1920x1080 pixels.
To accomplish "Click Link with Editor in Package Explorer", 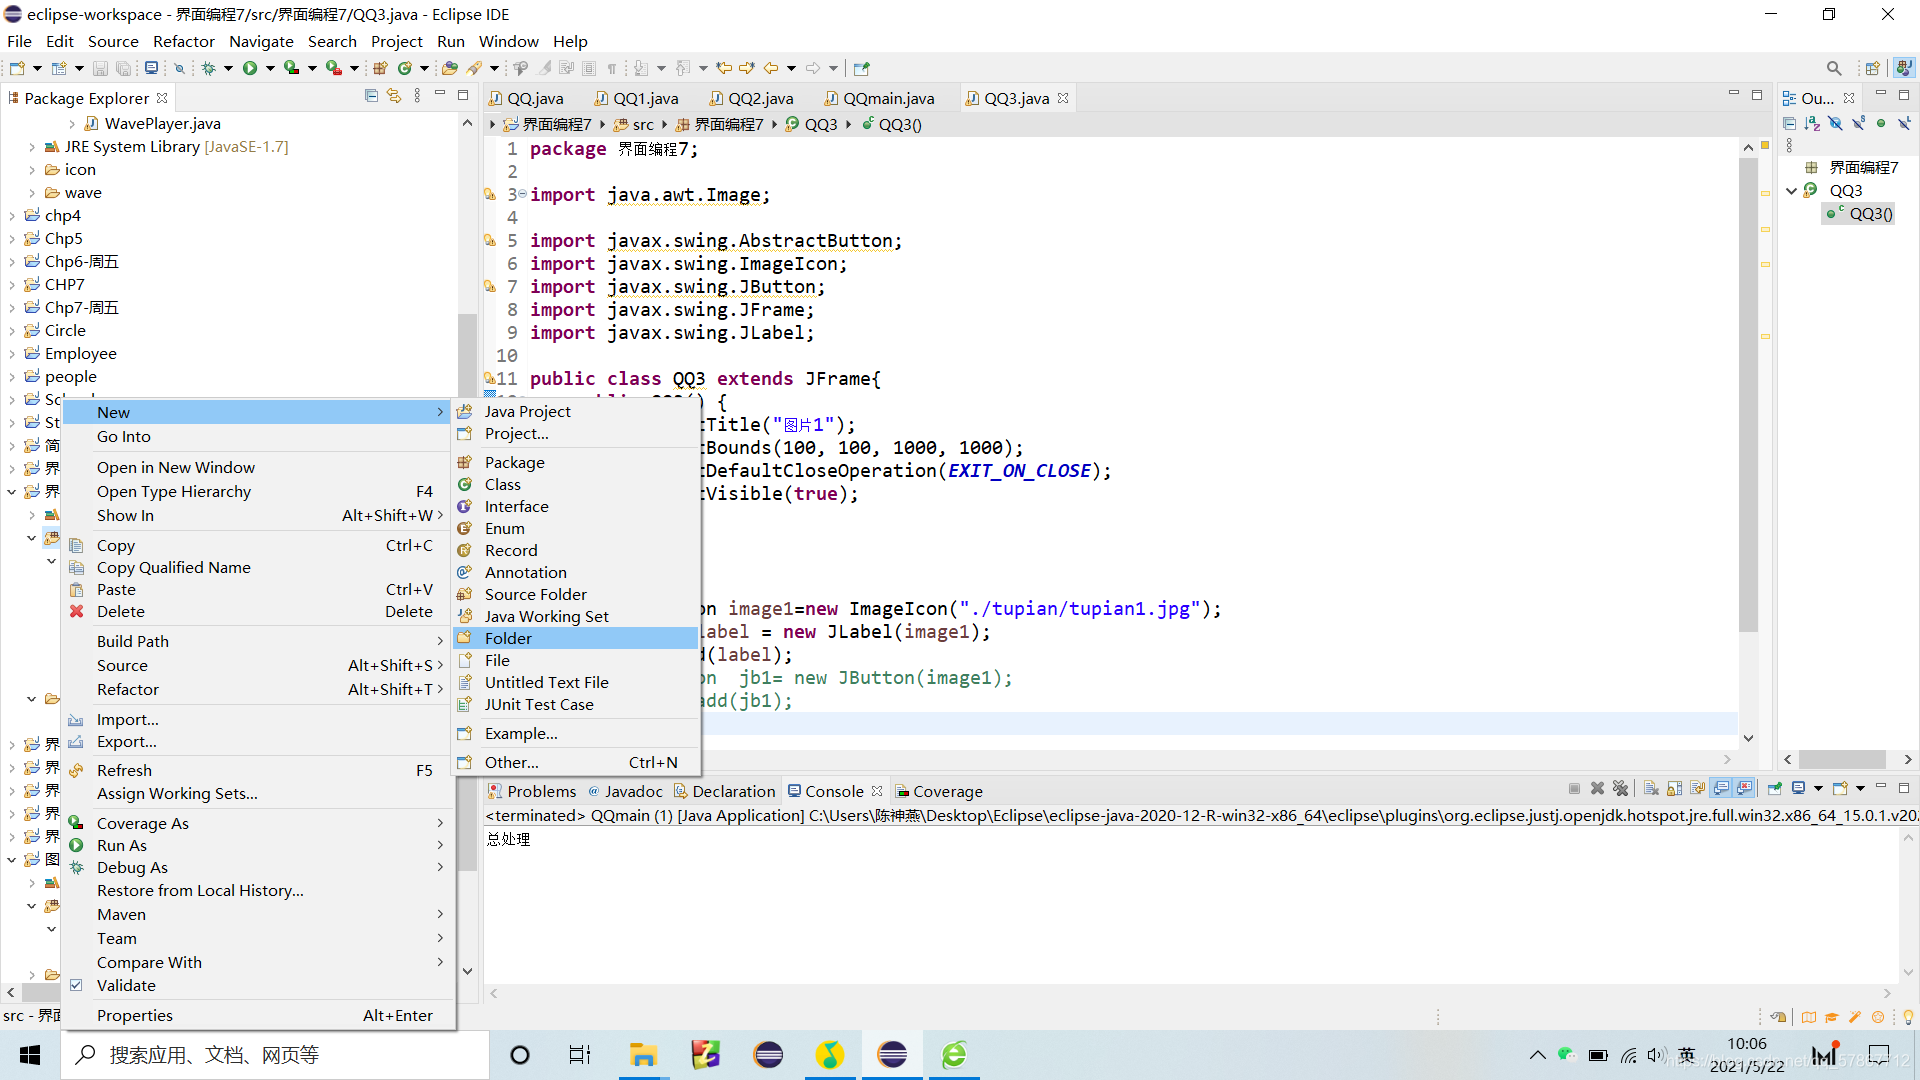I will [394, 96].
